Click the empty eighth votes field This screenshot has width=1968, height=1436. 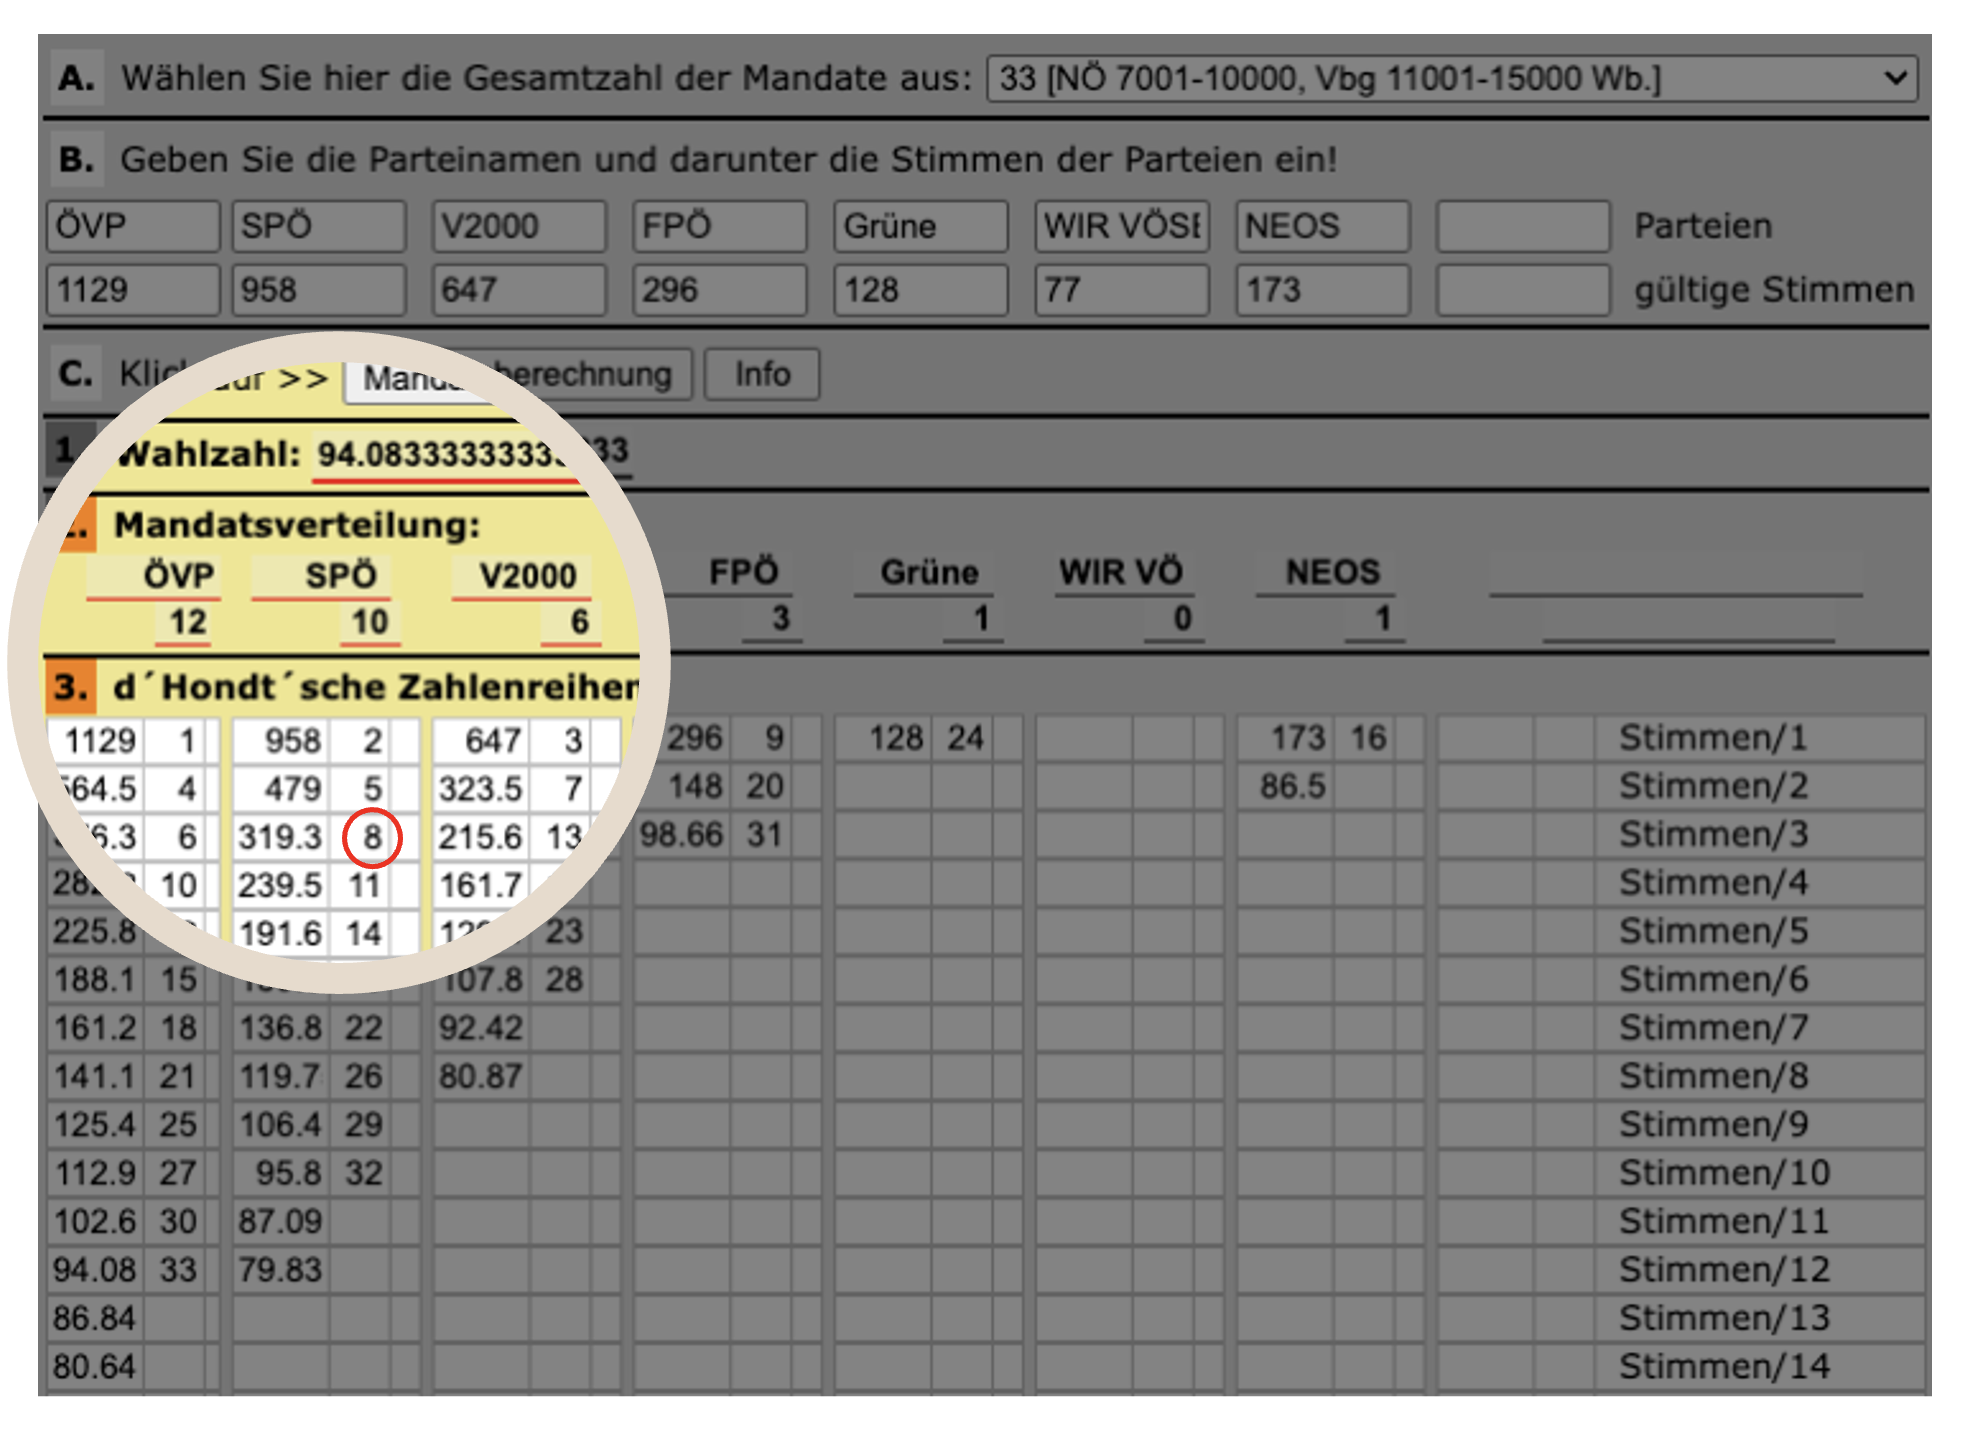coord(1522,290)
